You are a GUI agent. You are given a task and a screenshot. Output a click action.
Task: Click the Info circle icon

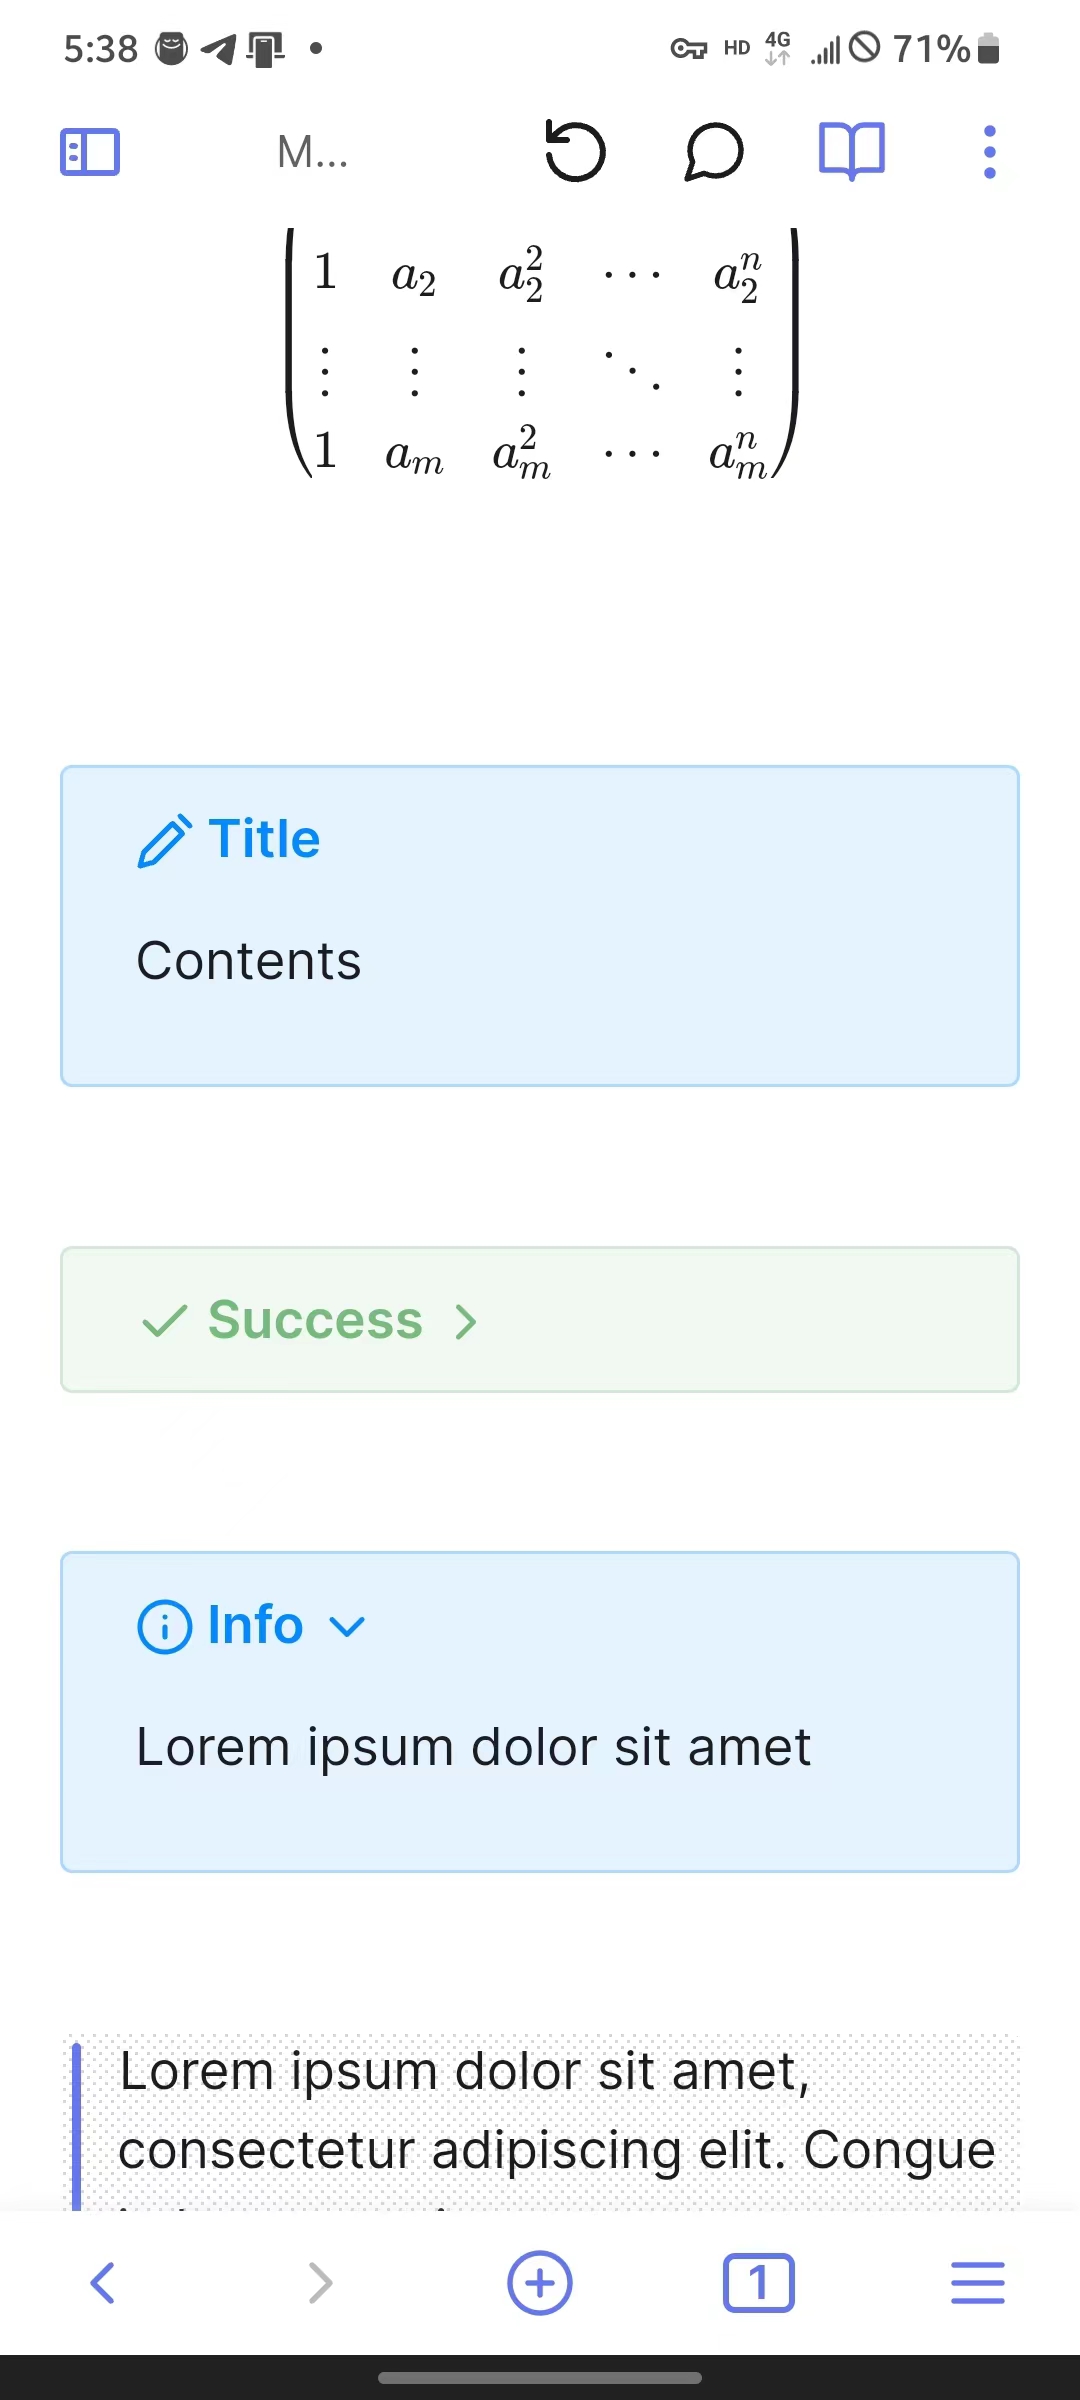tap(164, 1627)
